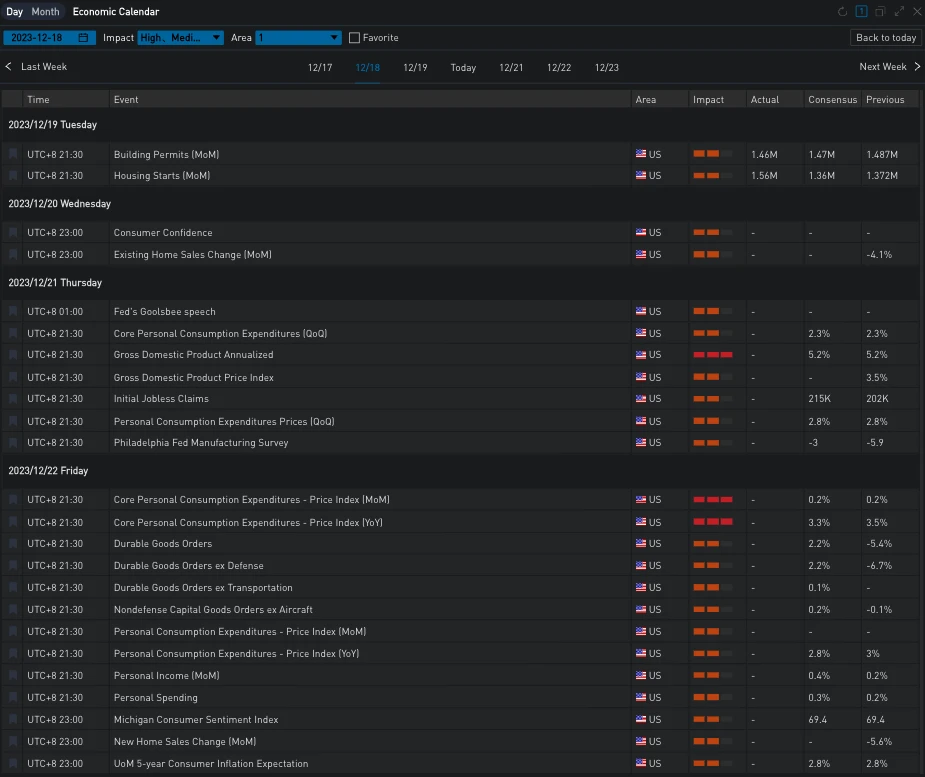
Task: Click the Back to today button
Action: [x=886, y=38]
